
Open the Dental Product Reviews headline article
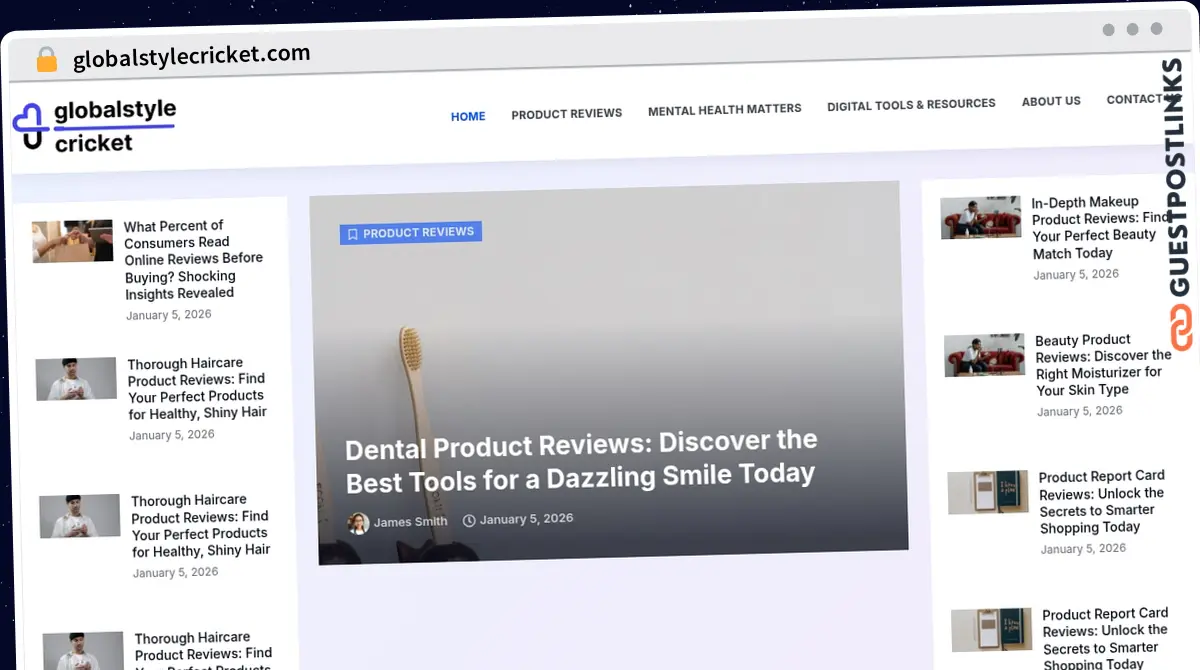pyautogui.click(x=581, y=460)
